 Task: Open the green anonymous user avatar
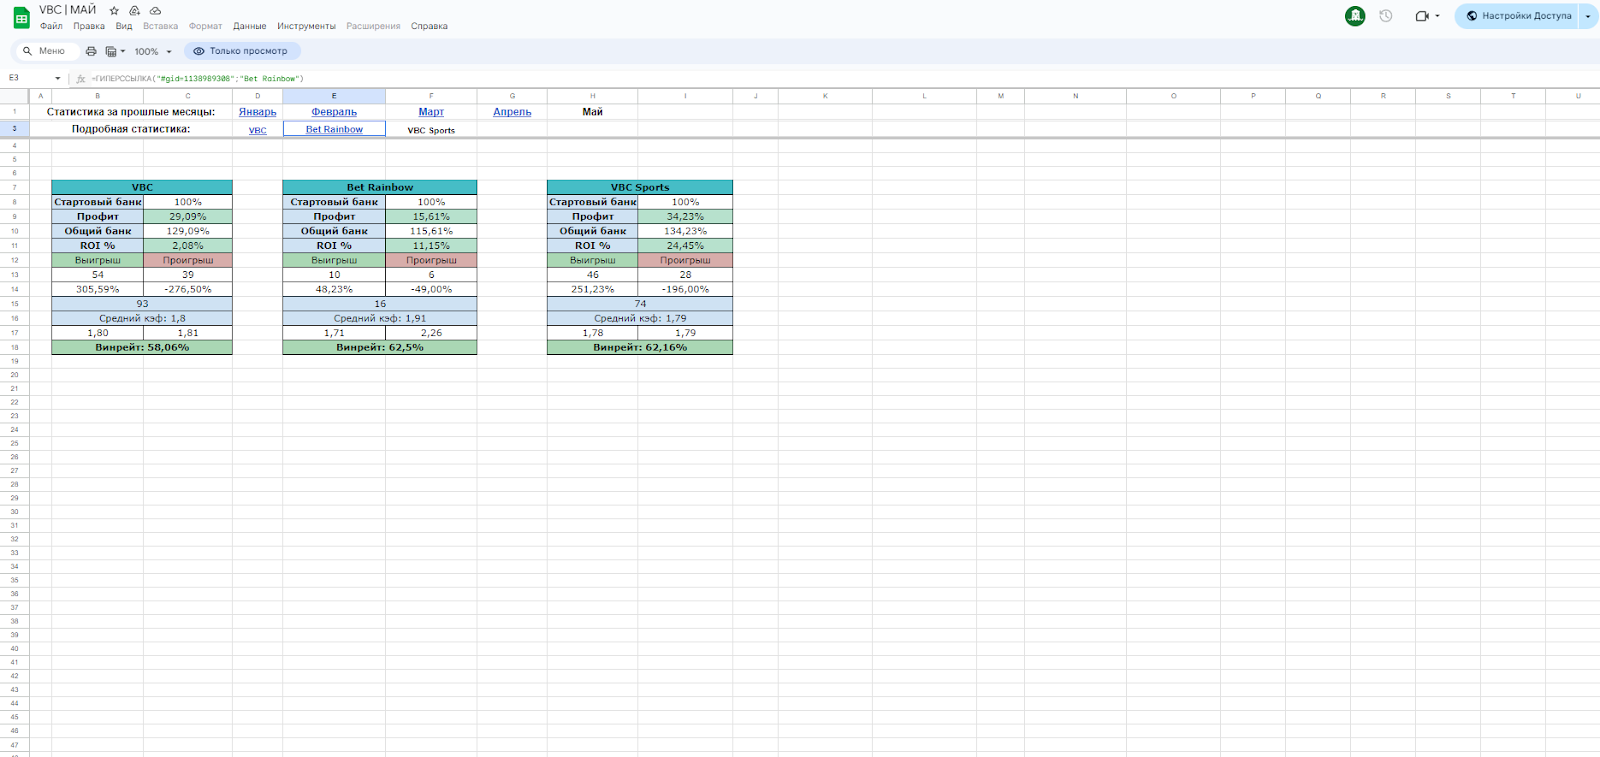pyautogui.click(x=1355, y=16)
